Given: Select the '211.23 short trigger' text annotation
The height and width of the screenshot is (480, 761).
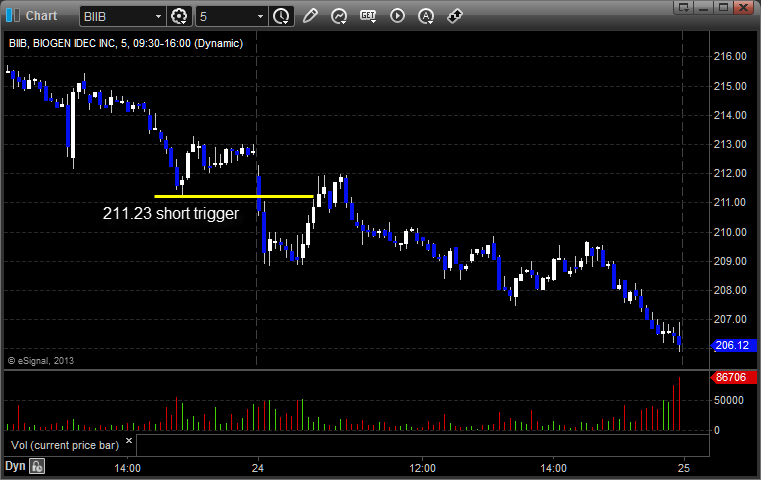Looking at the screenshot, I should tap(171, 214).
